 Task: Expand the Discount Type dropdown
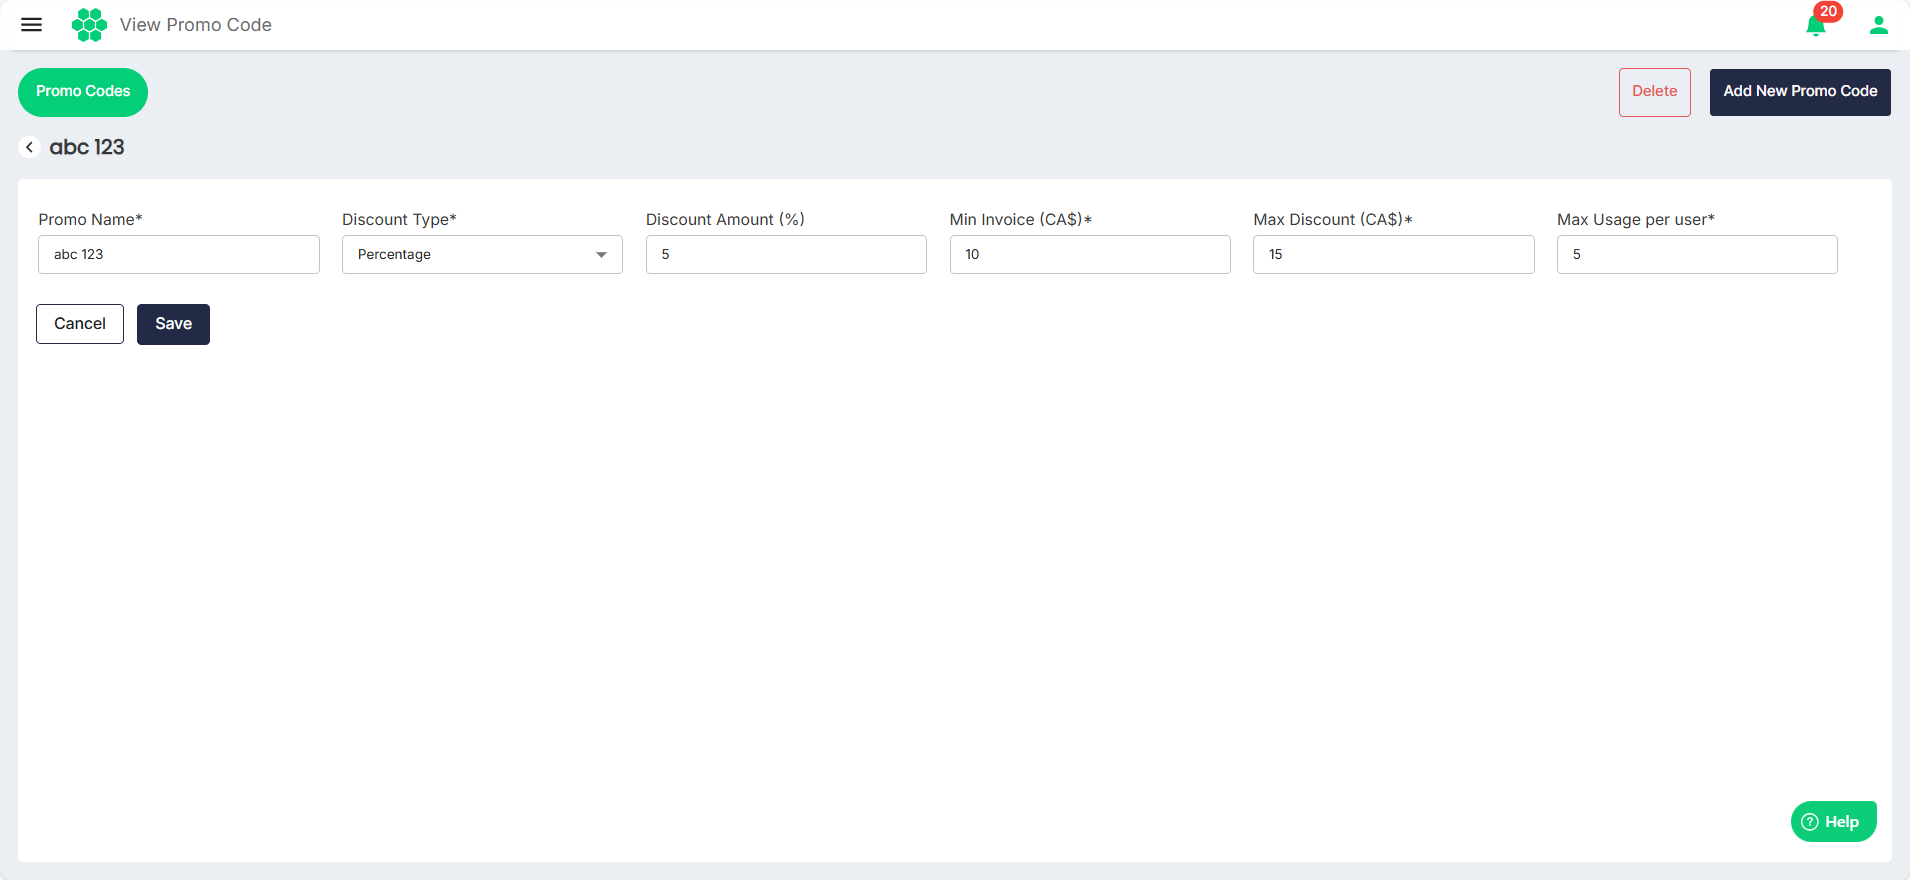click(x=482, y=254)
